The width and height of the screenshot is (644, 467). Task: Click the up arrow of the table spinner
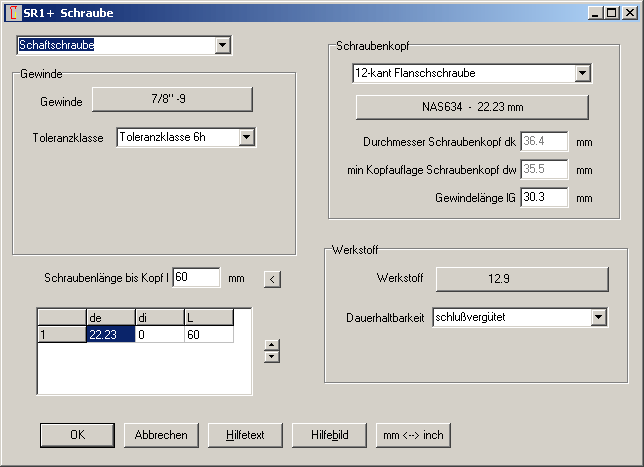(270, 346)
